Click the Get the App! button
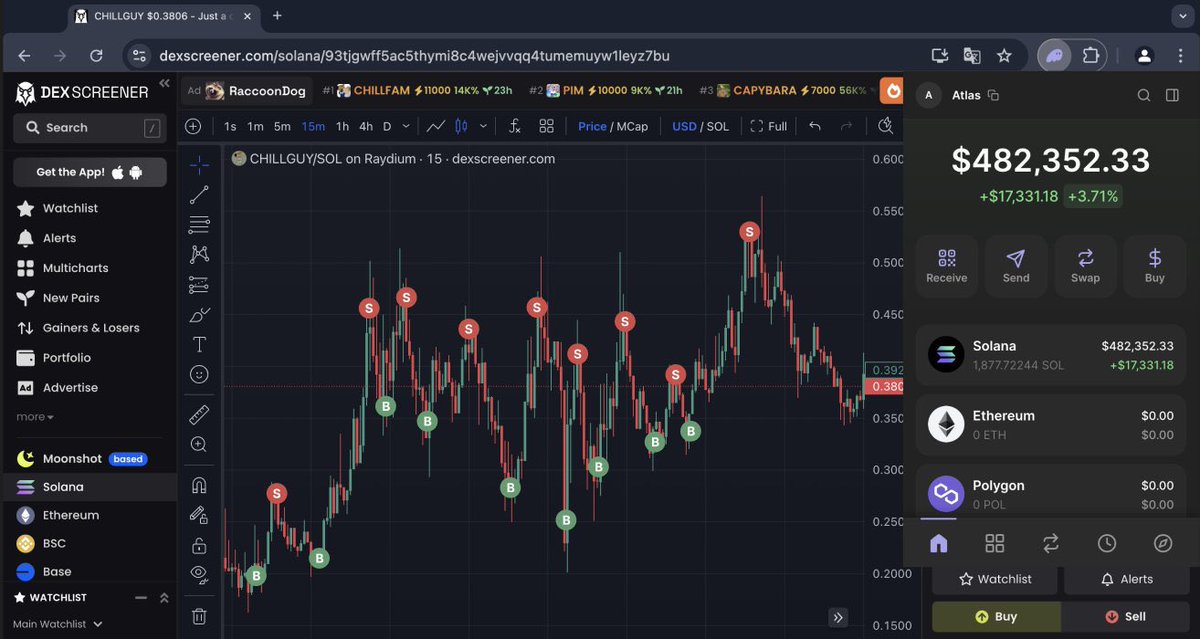 coord(89,172)
